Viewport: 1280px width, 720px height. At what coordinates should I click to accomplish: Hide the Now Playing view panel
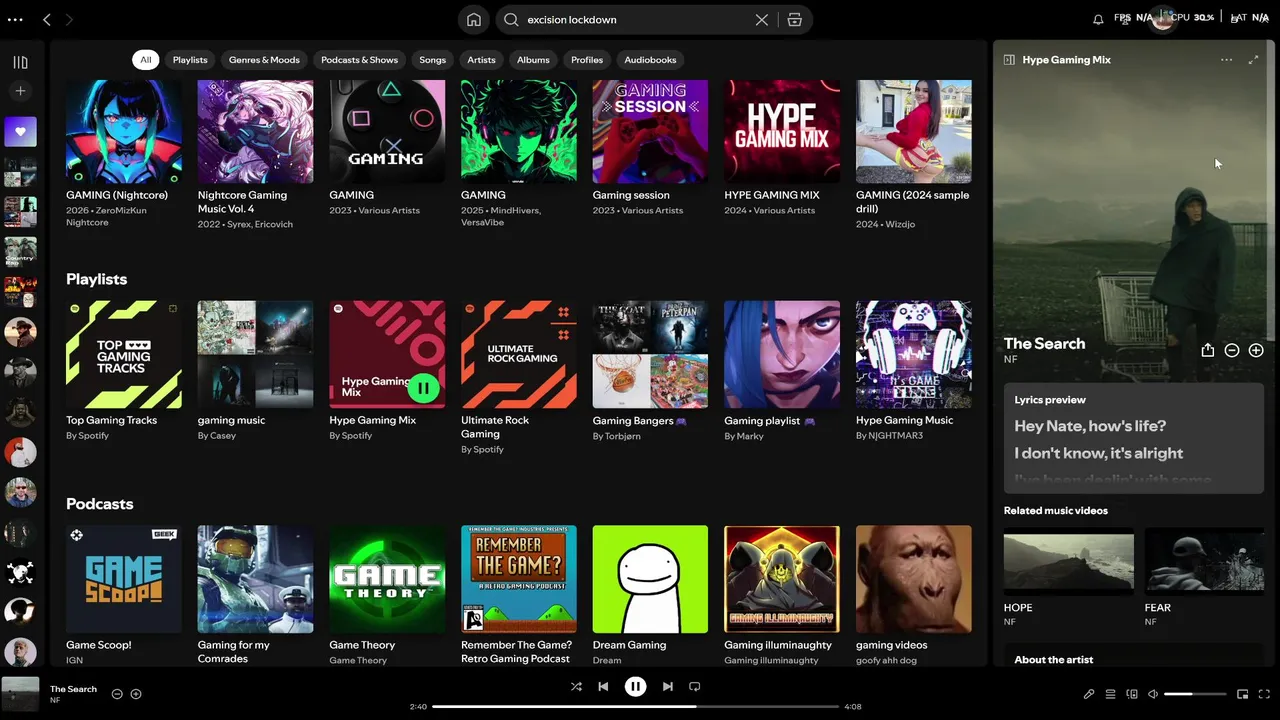[x=1009, y=60]
